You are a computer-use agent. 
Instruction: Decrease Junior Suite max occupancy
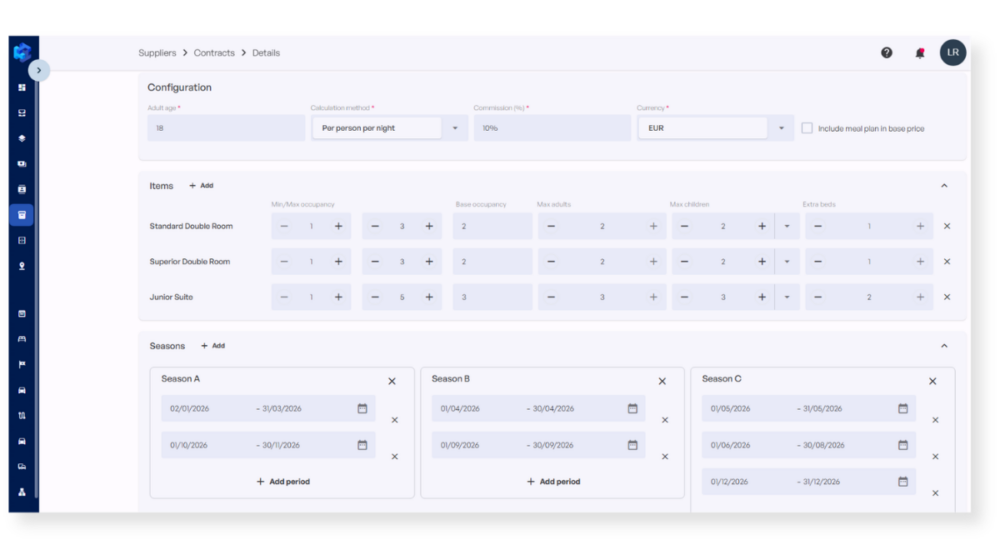click(x=375, y=297)
